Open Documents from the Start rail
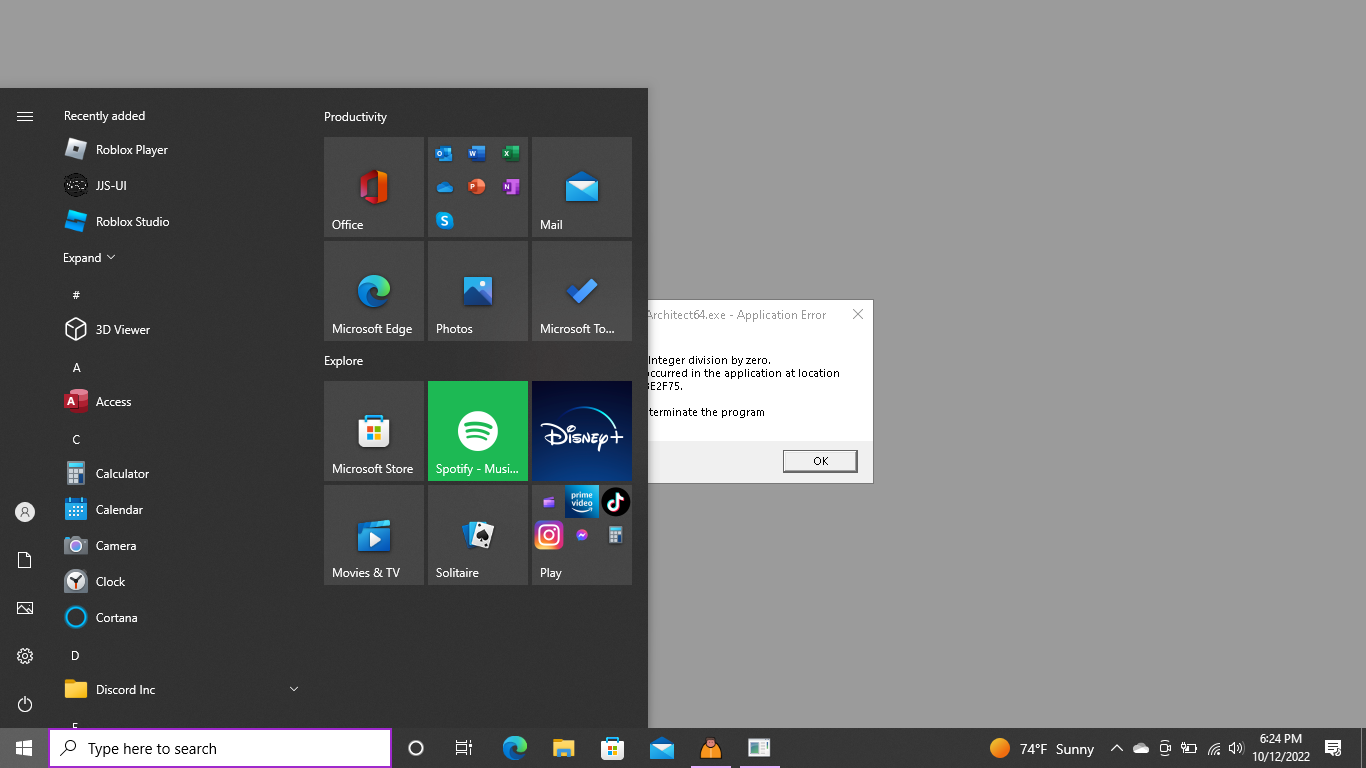 click(25, 560)
